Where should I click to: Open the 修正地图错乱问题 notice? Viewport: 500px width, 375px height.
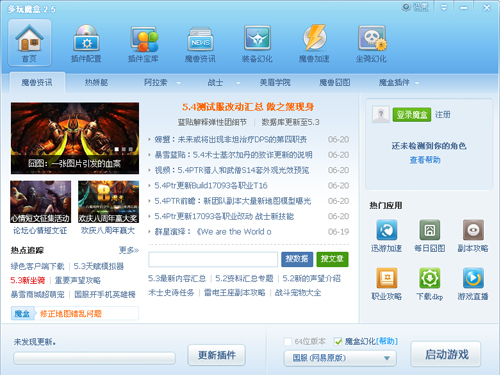click(x=71, y=314)
